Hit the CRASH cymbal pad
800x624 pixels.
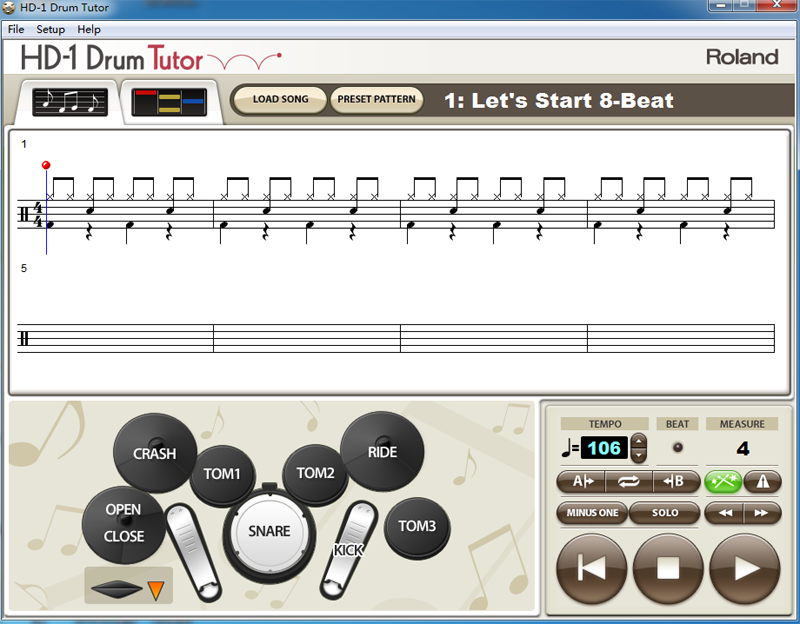point(155,453)
